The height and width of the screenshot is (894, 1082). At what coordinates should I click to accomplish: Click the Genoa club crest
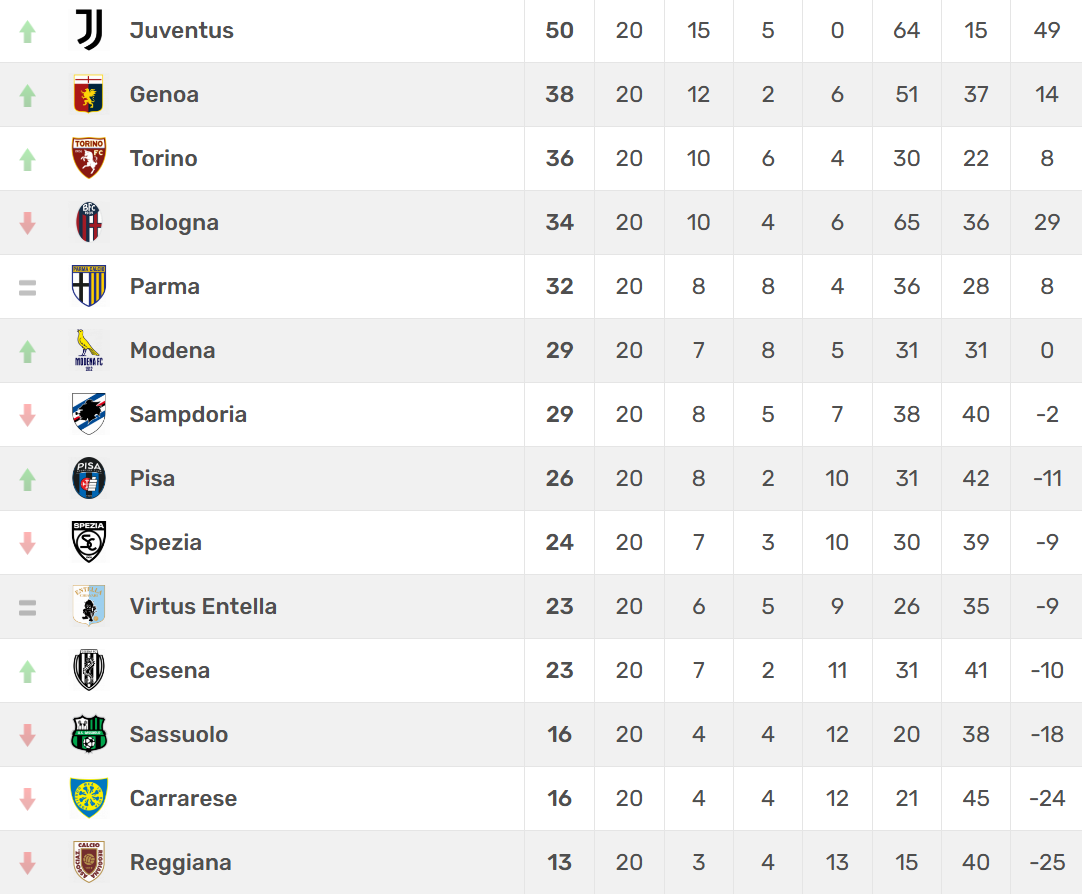pyautogui.click(x=89, y=94)
